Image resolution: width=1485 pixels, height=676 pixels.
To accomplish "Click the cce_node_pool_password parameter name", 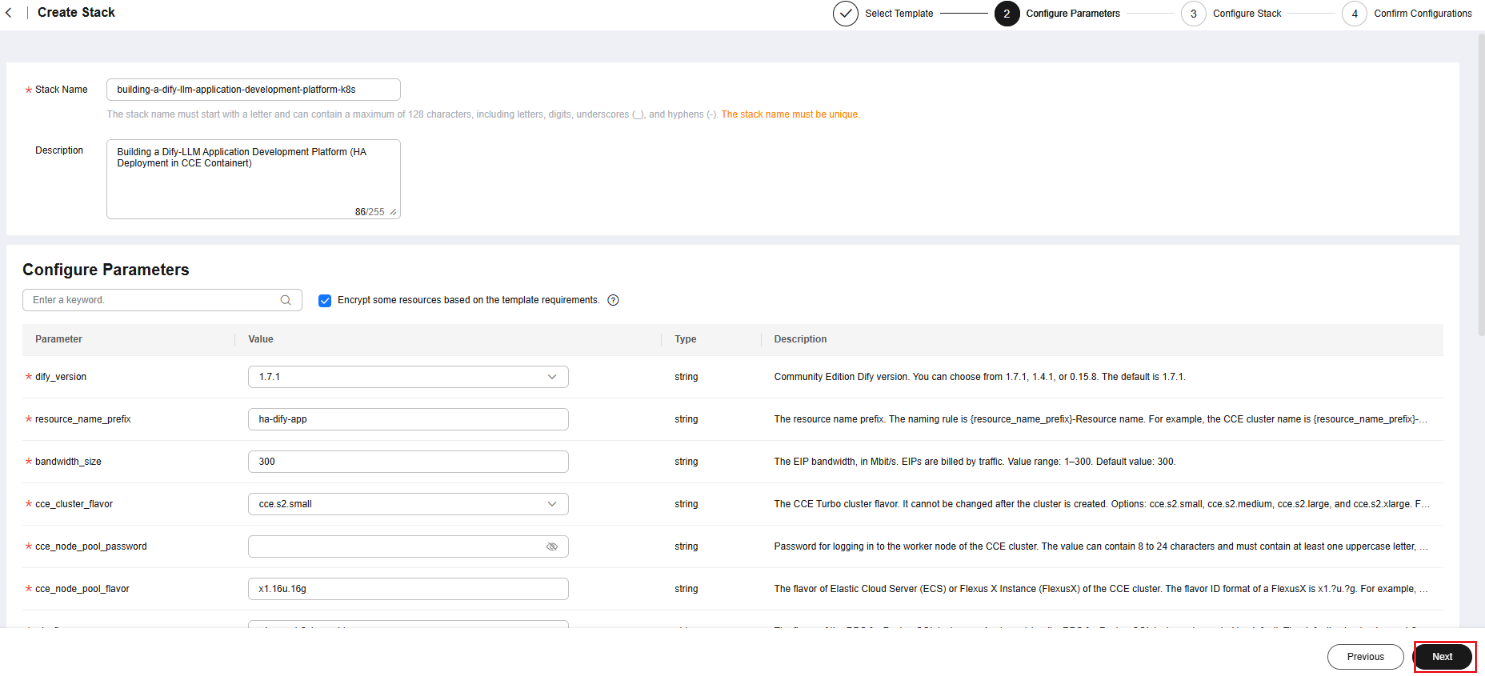I will (x=91, y=547).
